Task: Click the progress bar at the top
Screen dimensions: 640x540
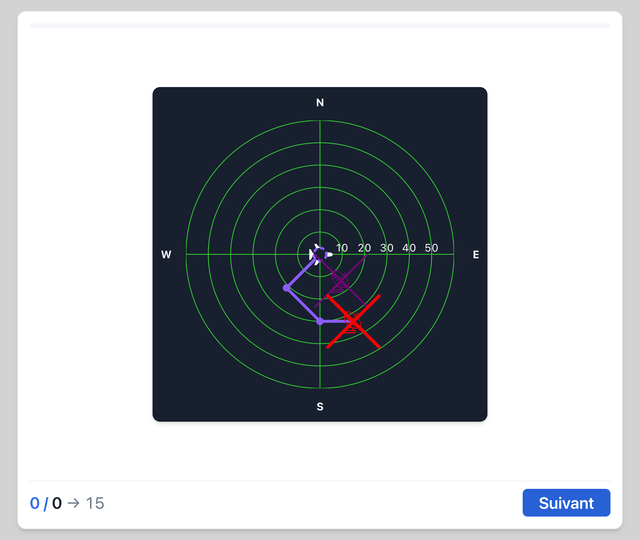Action: point(320,26)
